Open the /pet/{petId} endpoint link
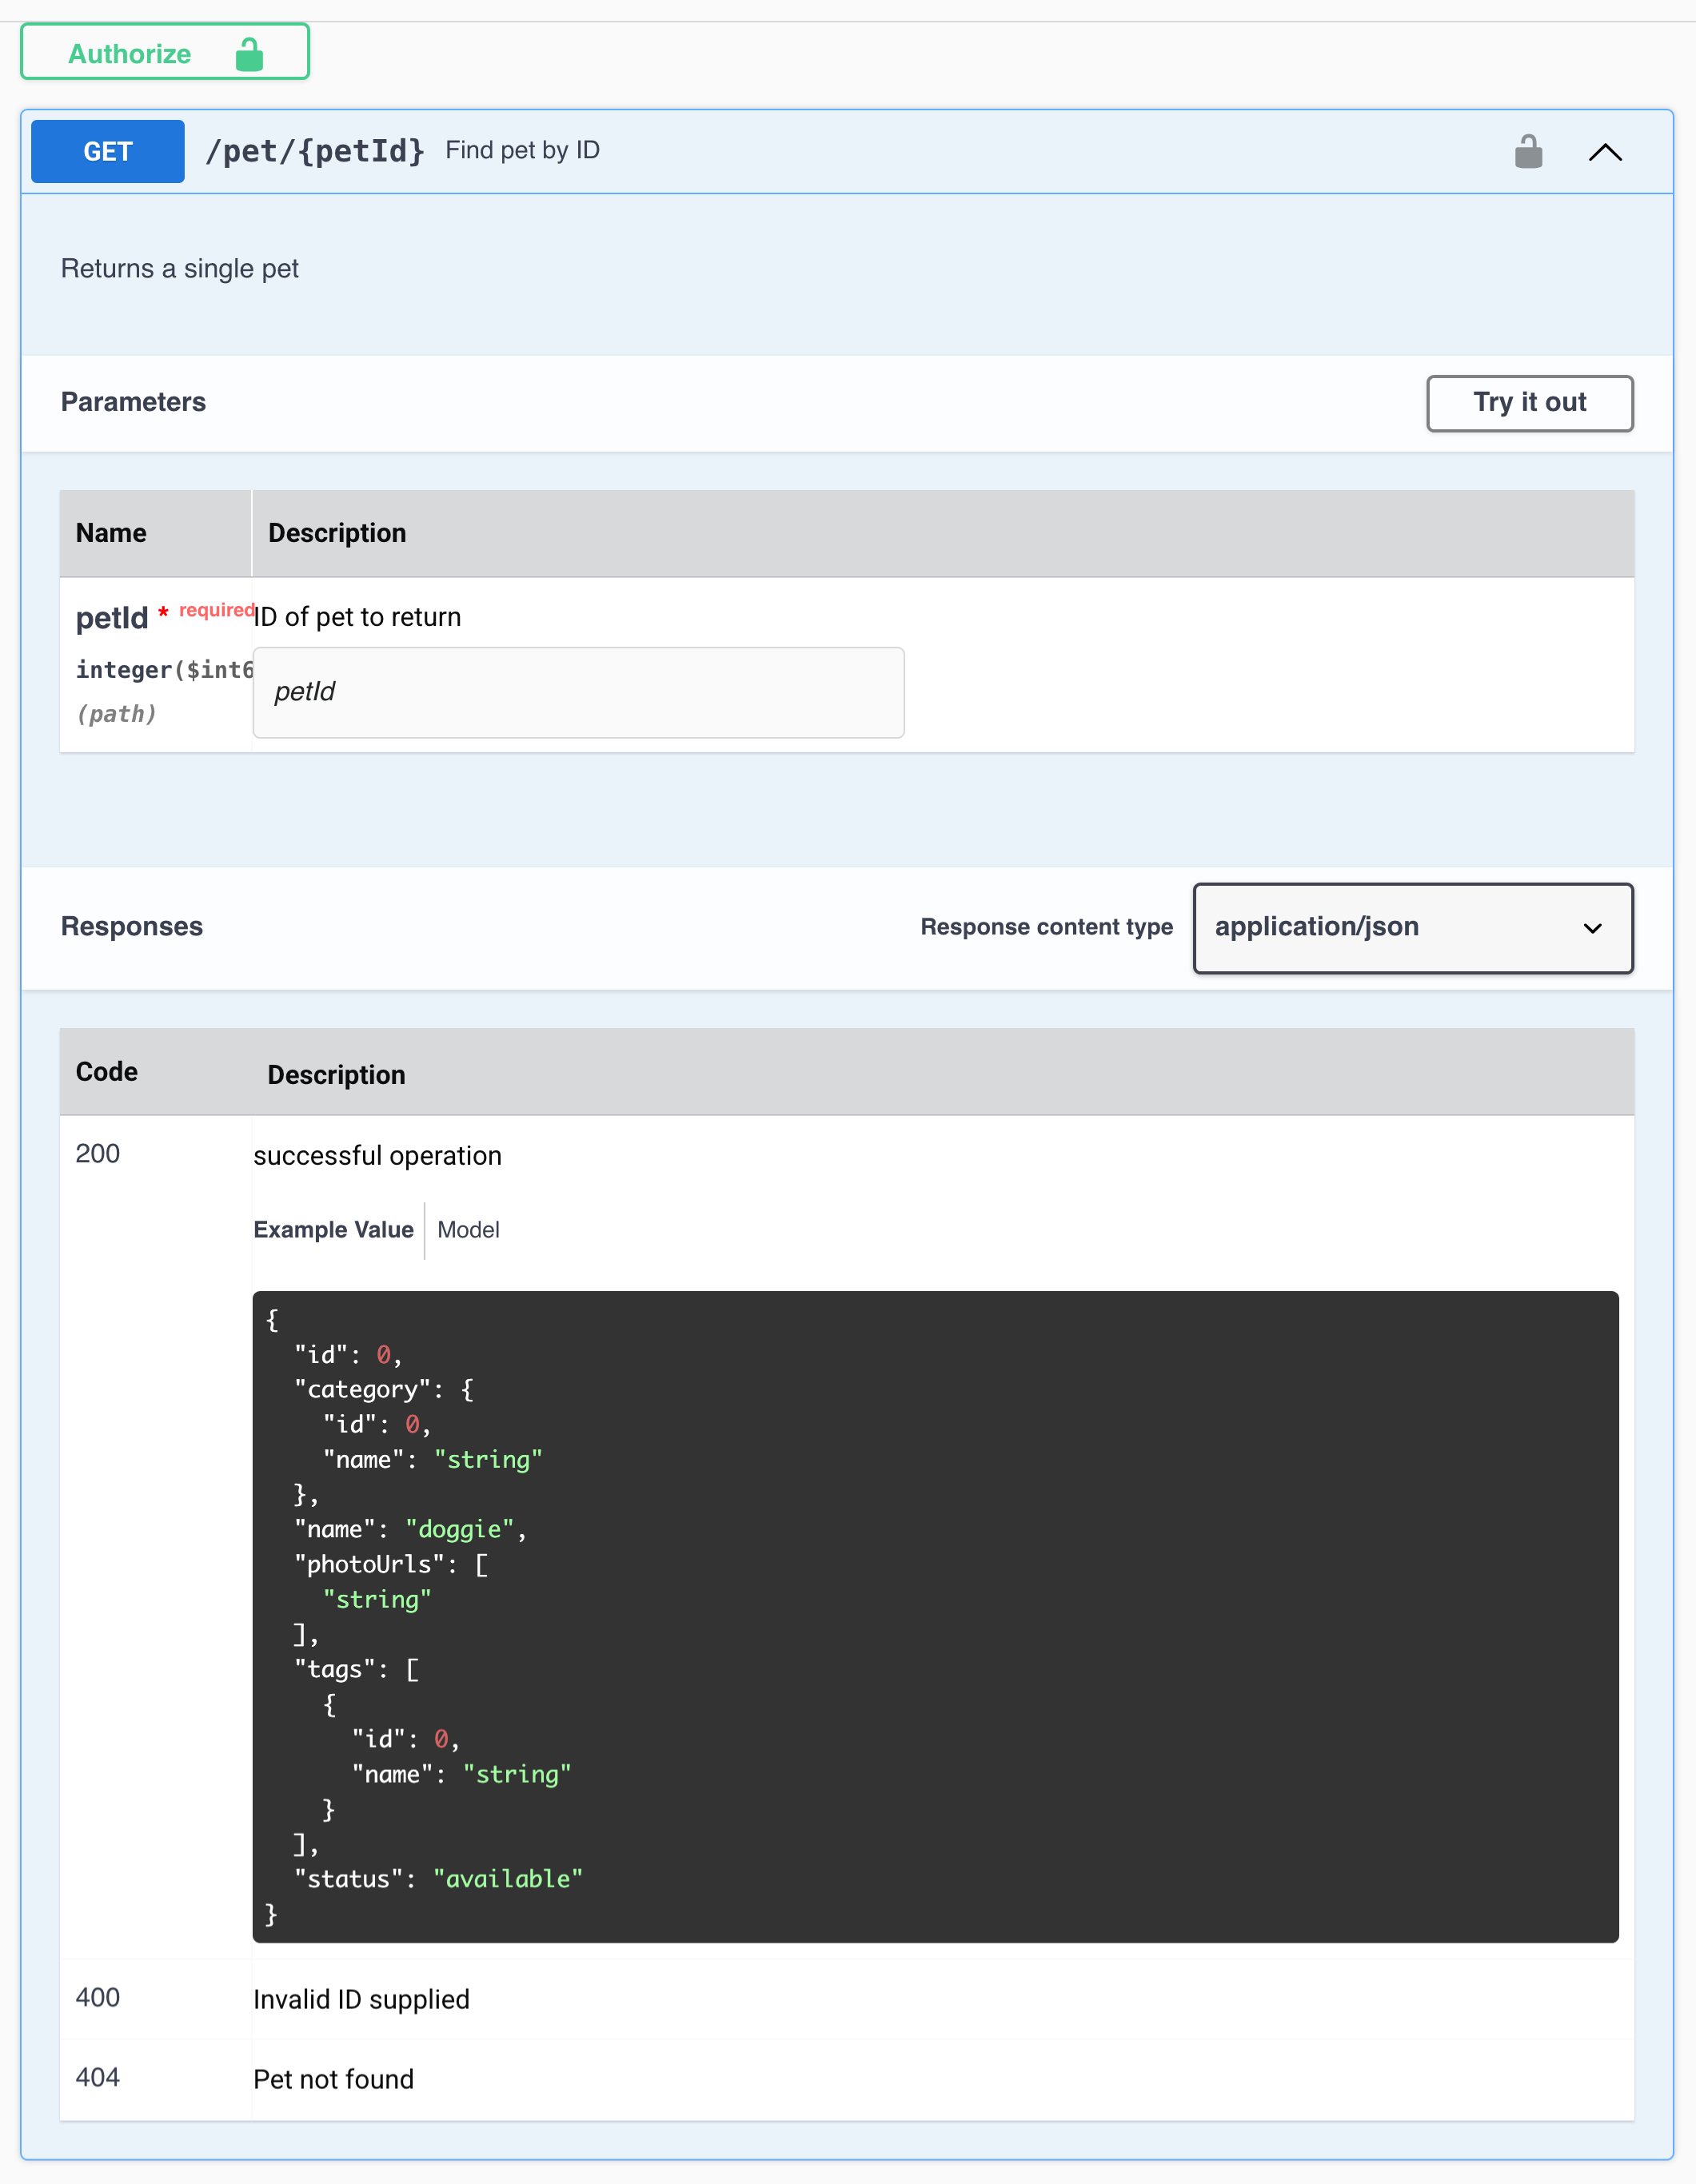This screenshot has width=1696, height=2184. click(x=316, y=150)
